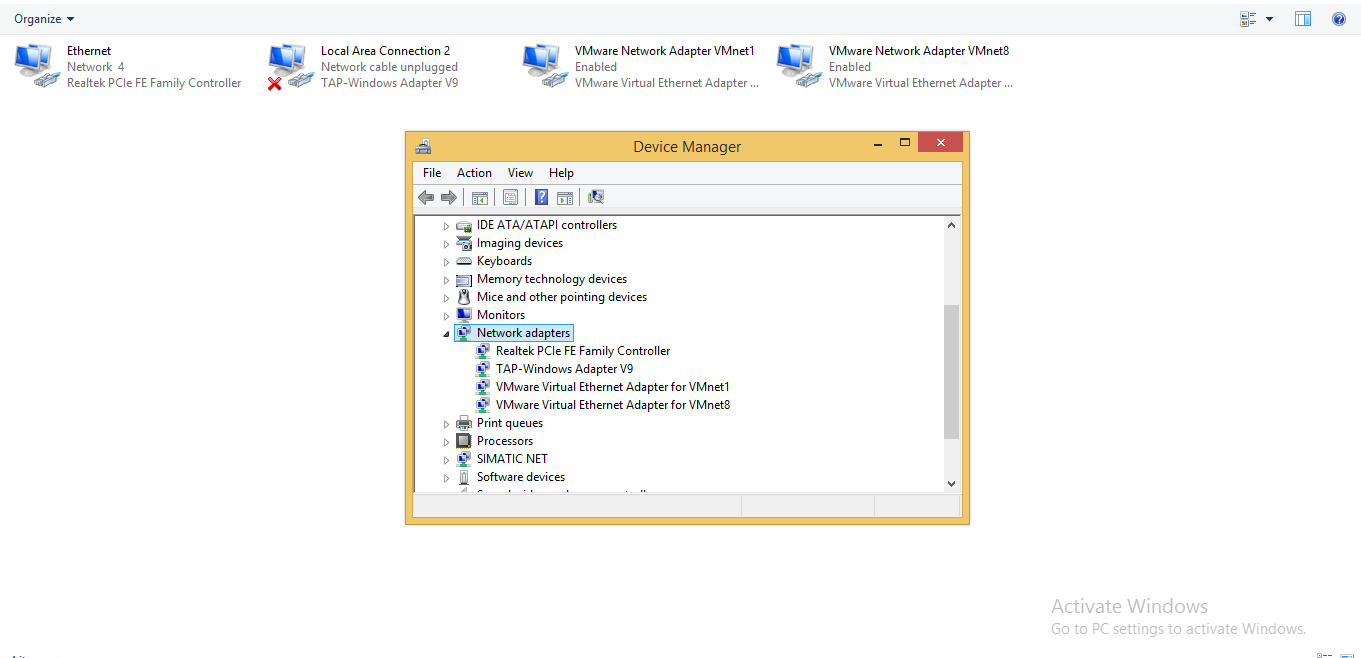Select TAP-Windows Adapter V9 in tree

(x=564, y=369)
